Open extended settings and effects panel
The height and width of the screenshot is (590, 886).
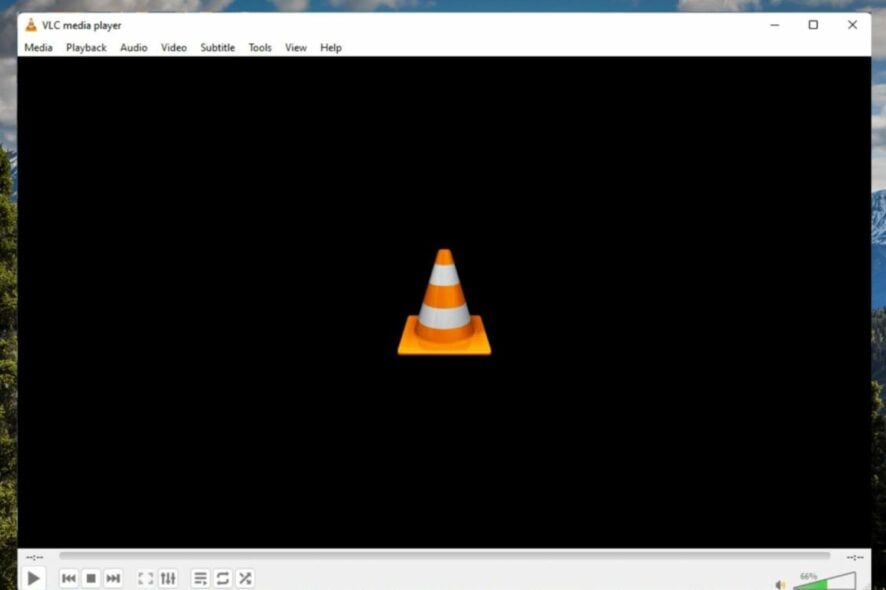[168, 578]
